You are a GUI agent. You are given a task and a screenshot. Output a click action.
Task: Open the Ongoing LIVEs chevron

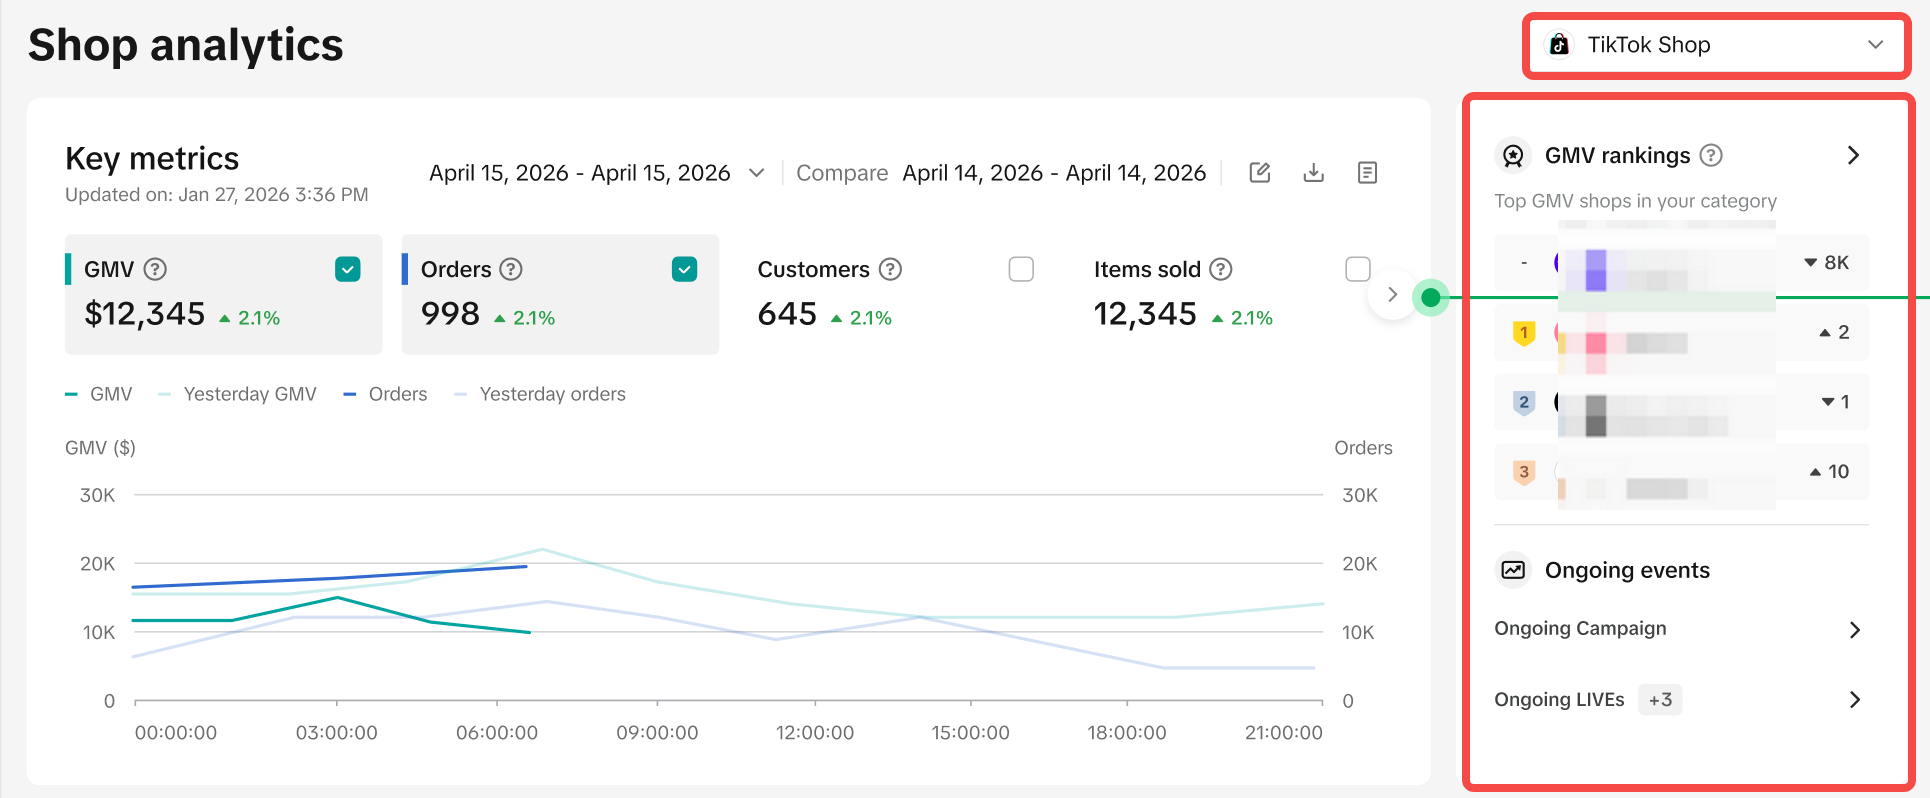click(x=1854, y=700)
